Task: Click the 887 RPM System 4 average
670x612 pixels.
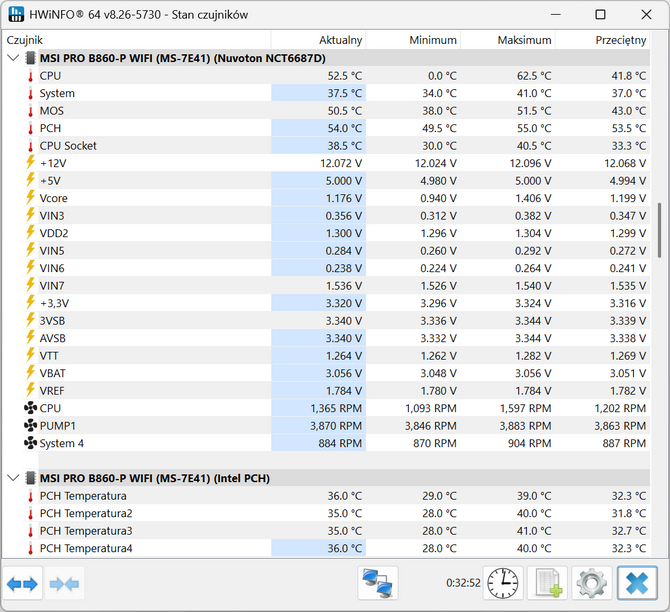Action: pos(624,444)
